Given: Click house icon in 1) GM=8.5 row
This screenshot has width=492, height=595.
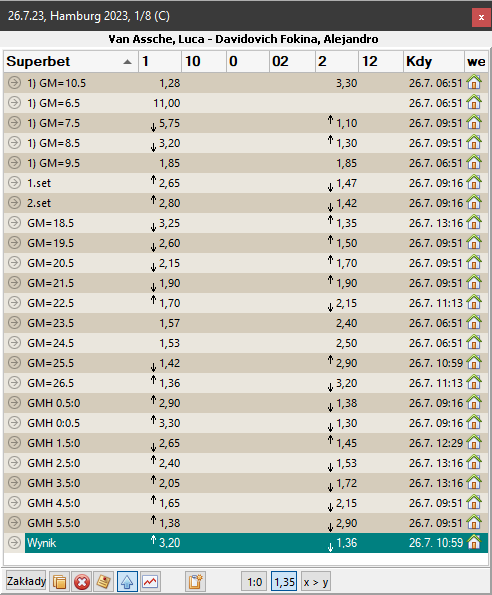Looking at the screenshot, I should 474,142.
